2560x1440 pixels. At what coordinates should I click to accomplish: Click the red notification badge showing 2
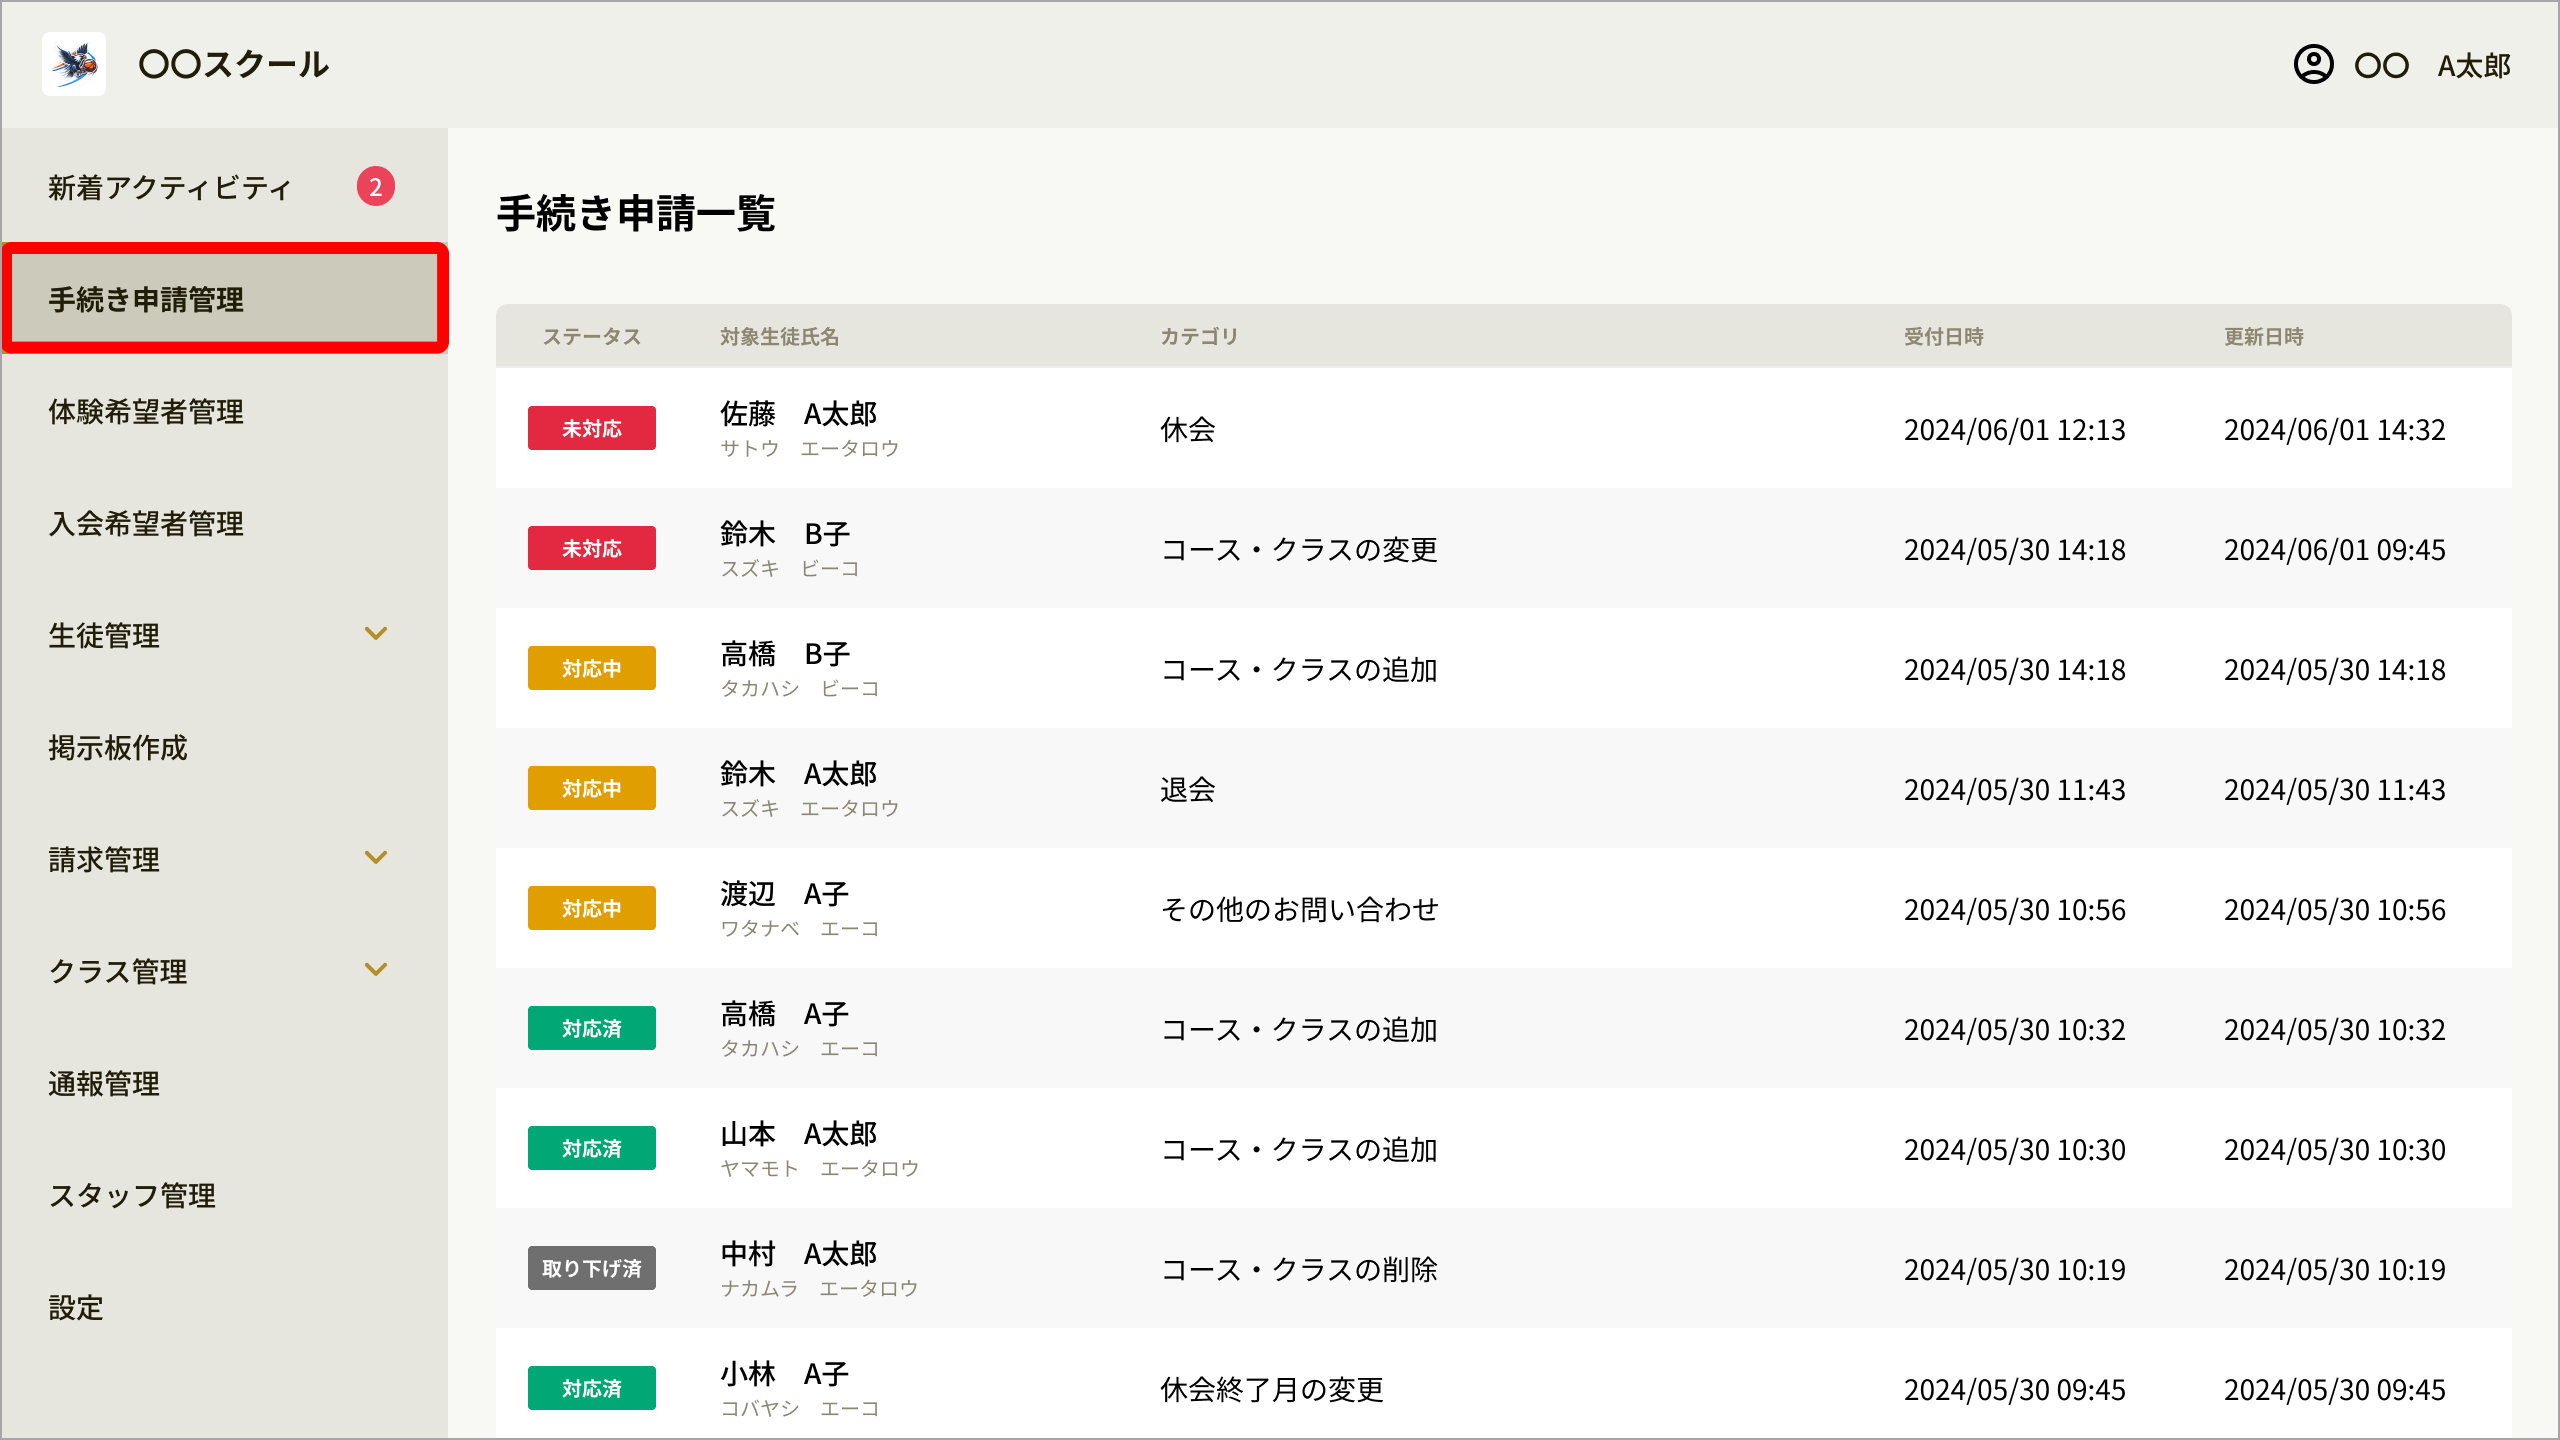376,187
